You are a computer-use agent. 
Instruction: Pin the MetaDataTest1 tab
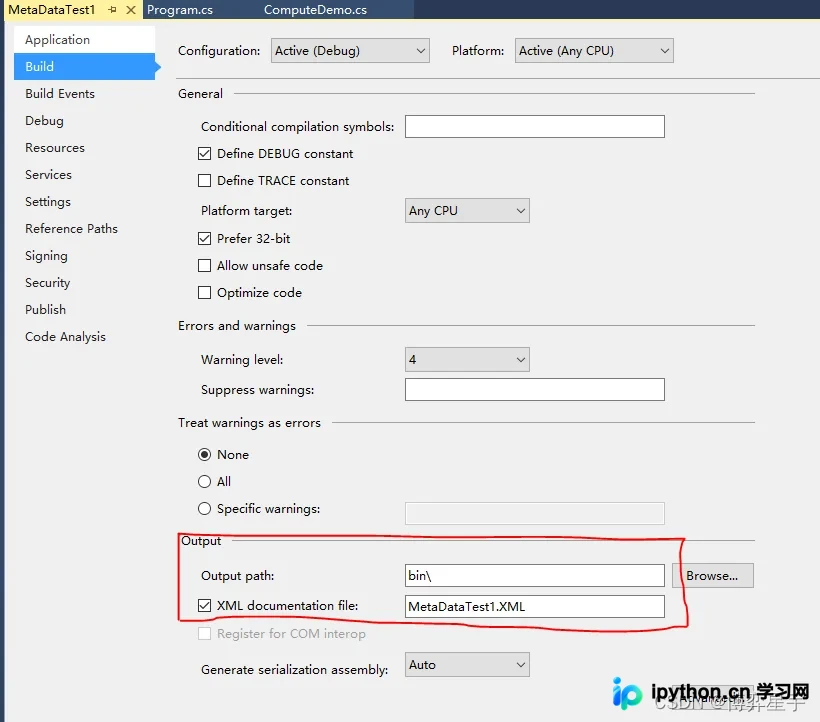click(112, 9)
